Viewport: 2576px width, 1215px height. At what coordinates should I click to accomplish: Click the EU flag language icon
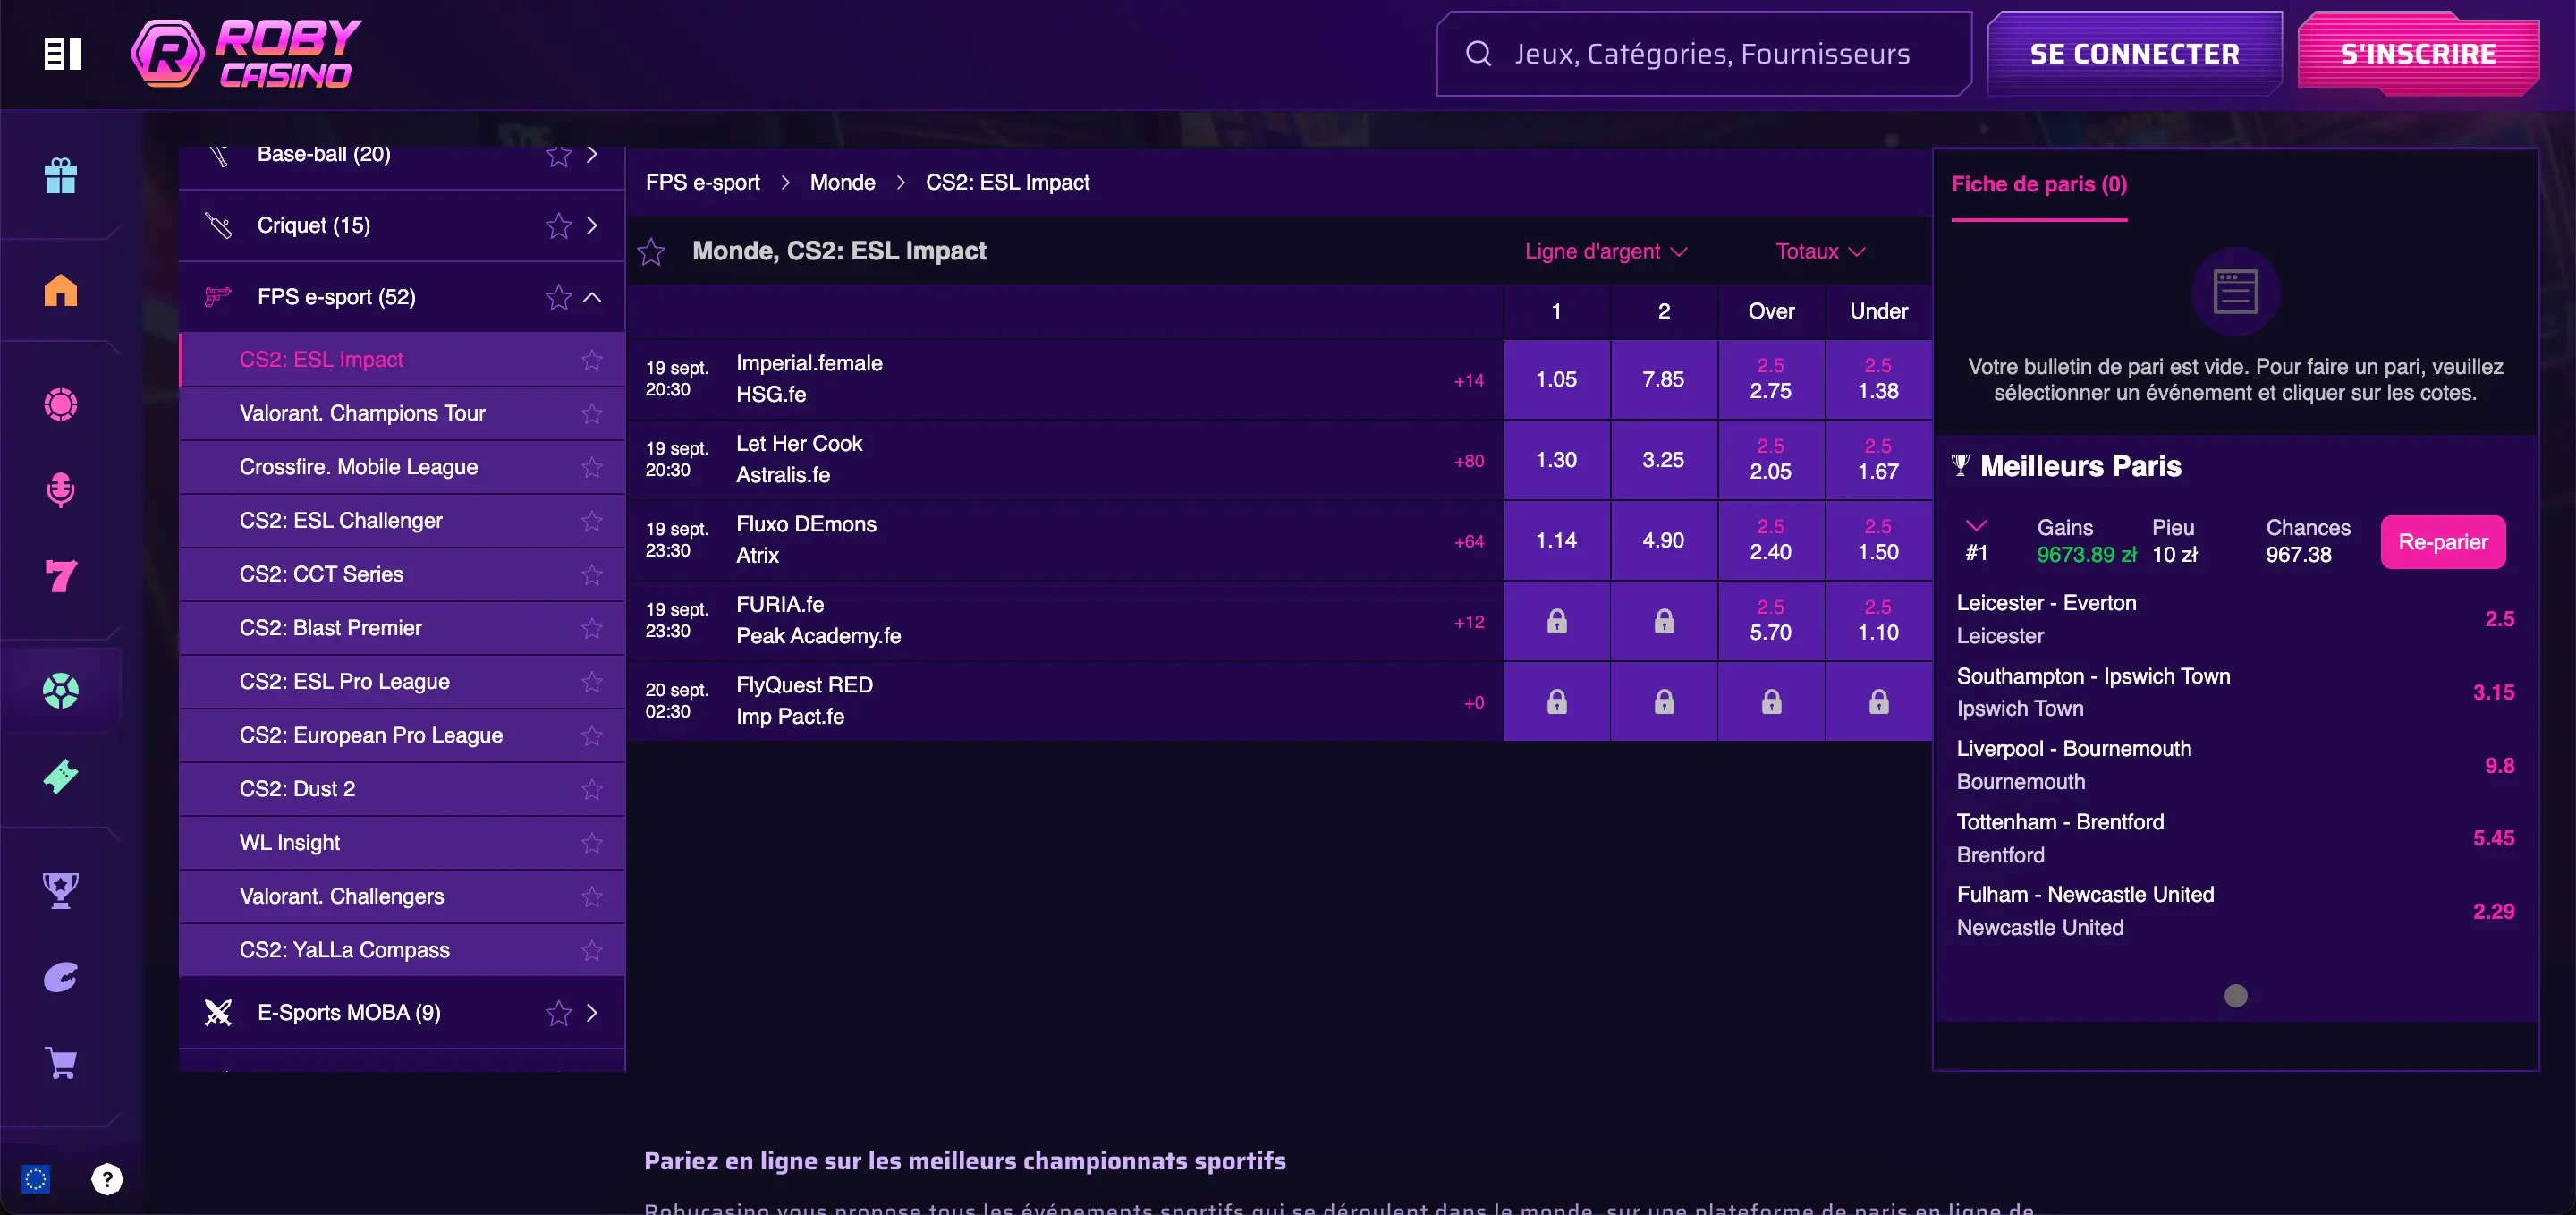point(35,1179)
